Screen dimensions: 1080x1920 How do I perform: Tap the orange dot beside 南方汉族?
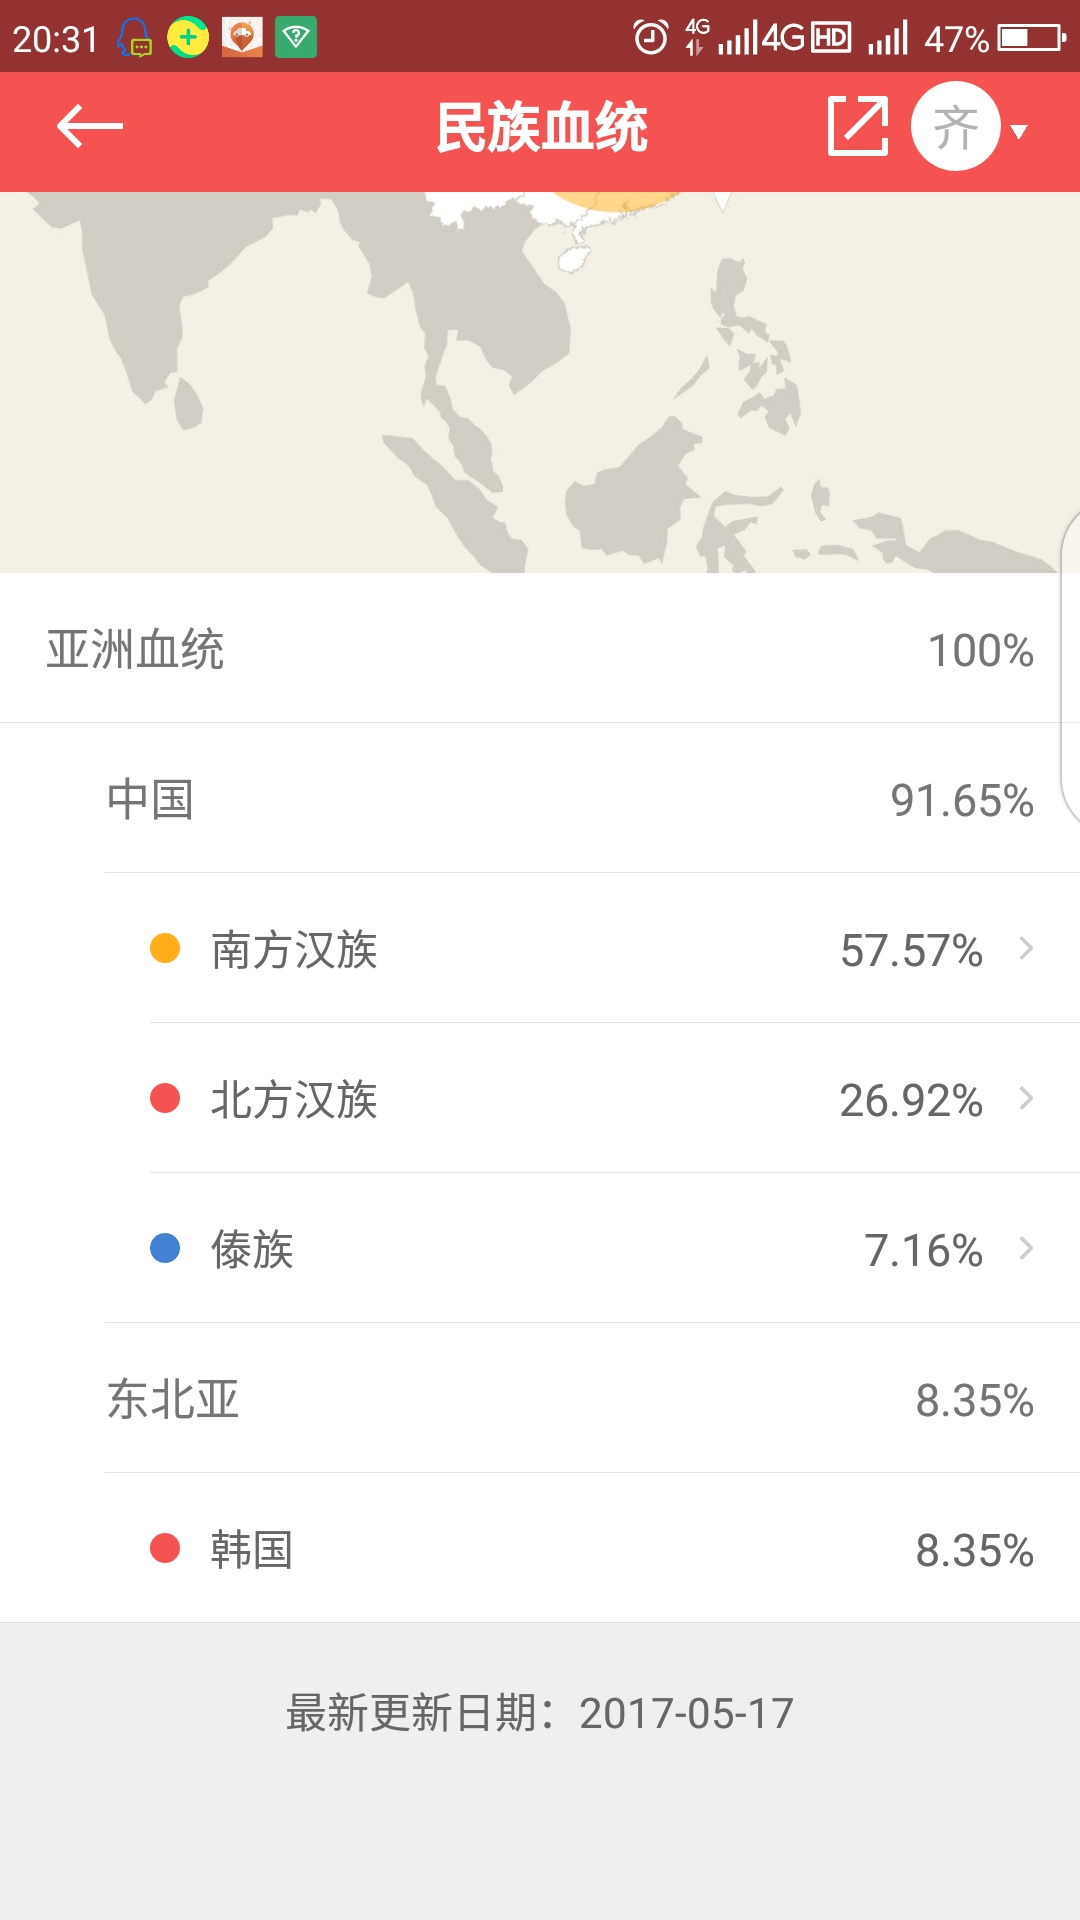click(x=165, y=948)
